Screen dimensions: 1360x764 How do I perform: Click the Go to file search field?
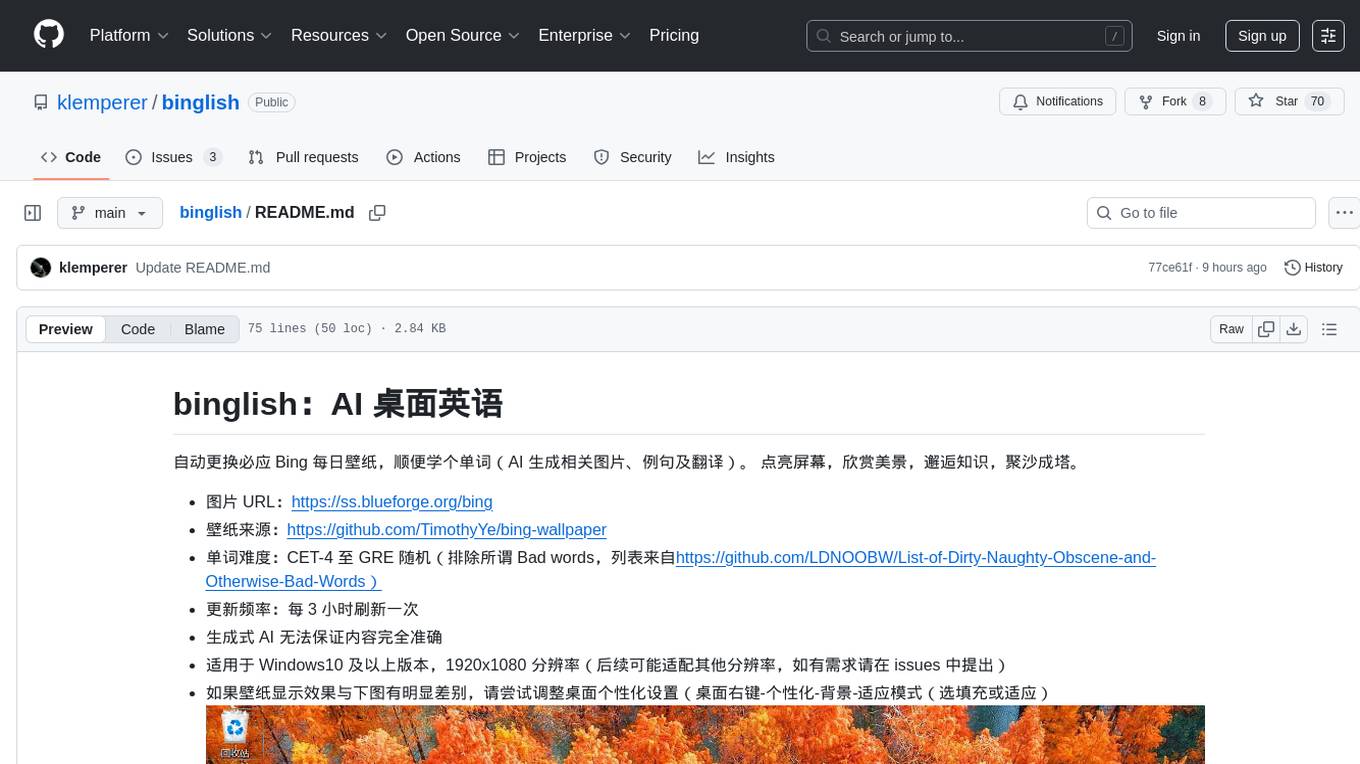tap(1200, 213)
